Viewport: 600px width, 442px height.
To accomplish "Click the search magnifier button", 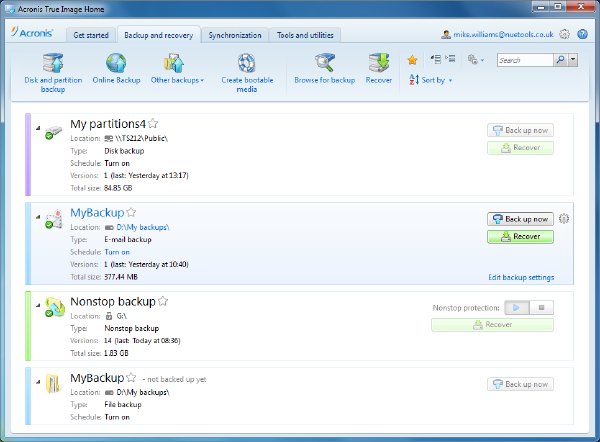I will tap(561, 60).
